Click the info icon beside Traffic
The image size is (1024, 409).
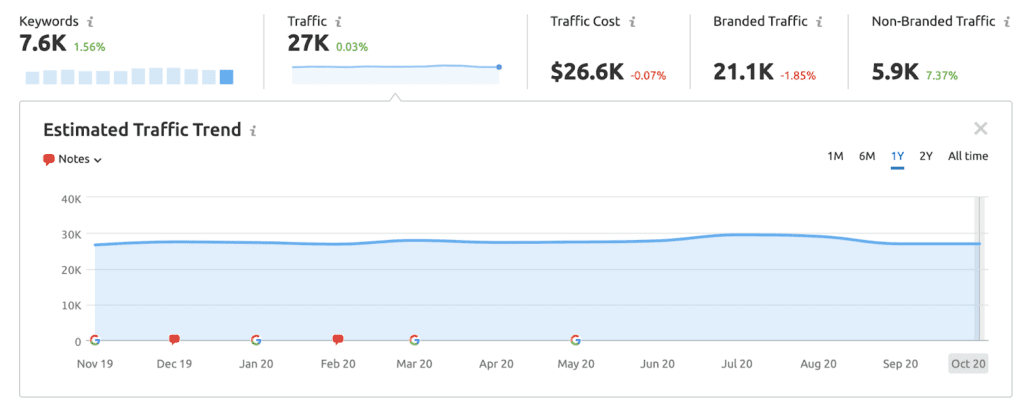(x=338, y=22)
